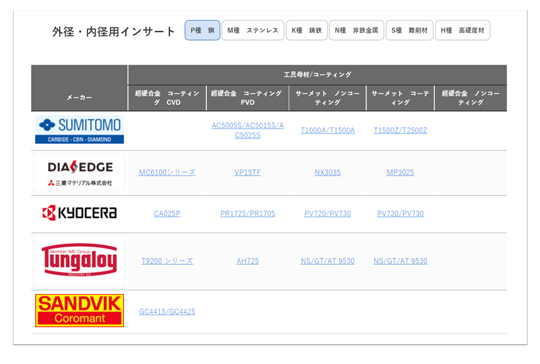
Task: Click the DIAEDGE Mitsubishi Materials logo
Action: point(80,173)
